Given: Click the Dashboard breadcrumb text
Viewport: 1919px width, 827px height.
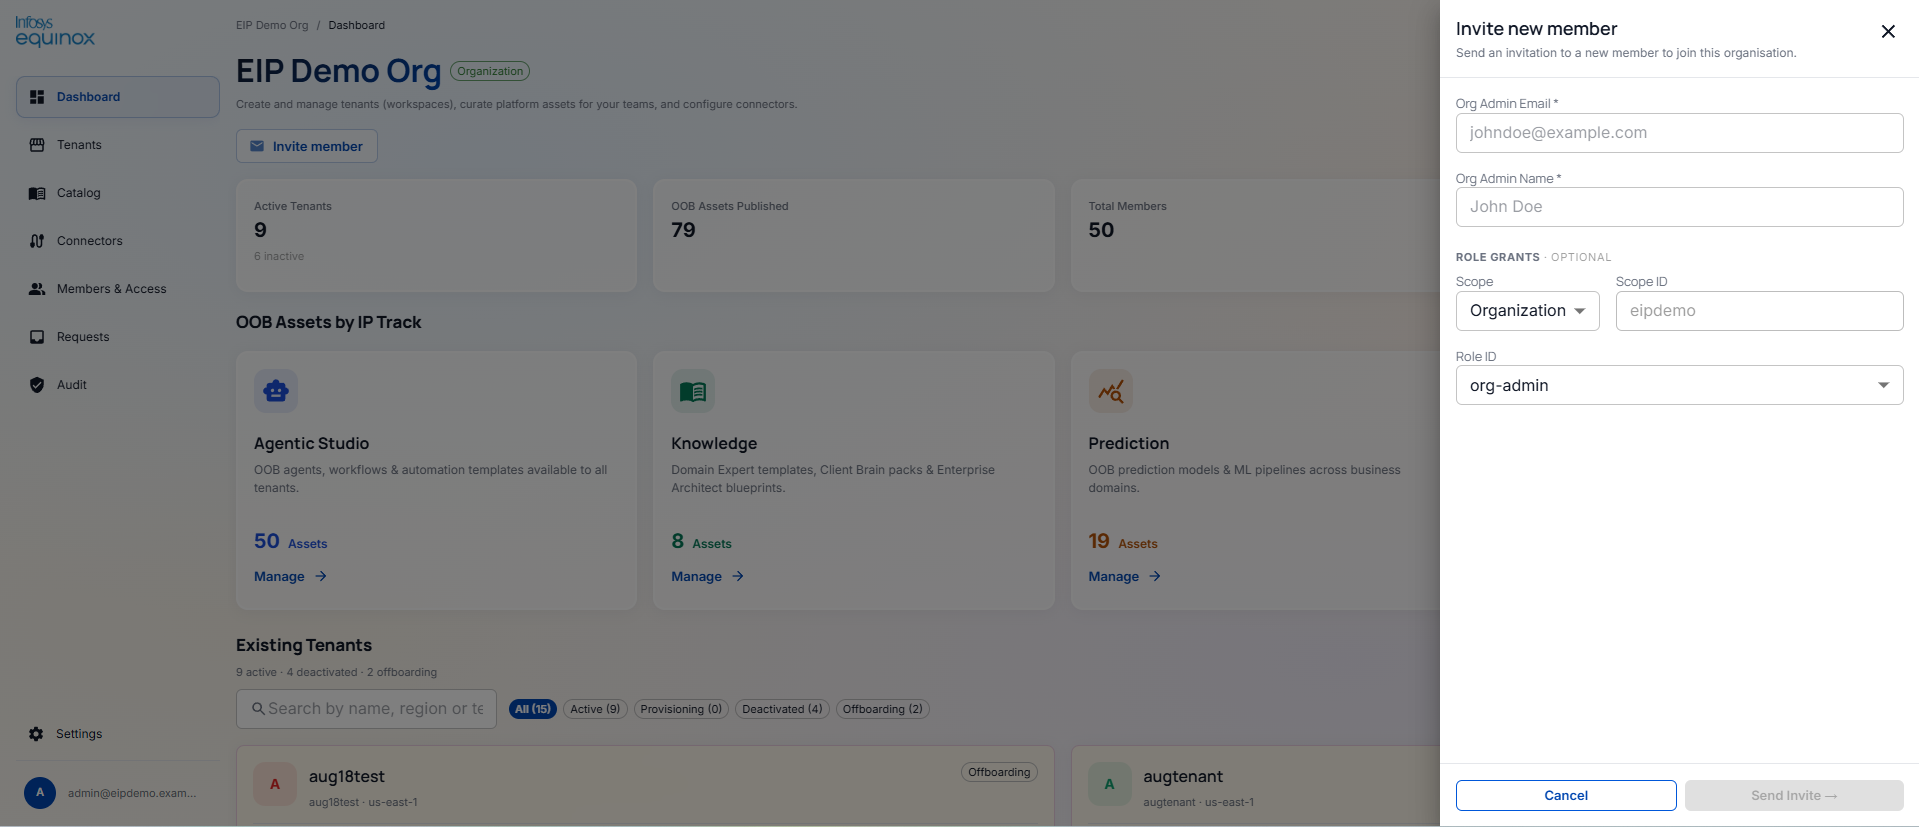Looking at the screenshot, I should tap(357, 25).
